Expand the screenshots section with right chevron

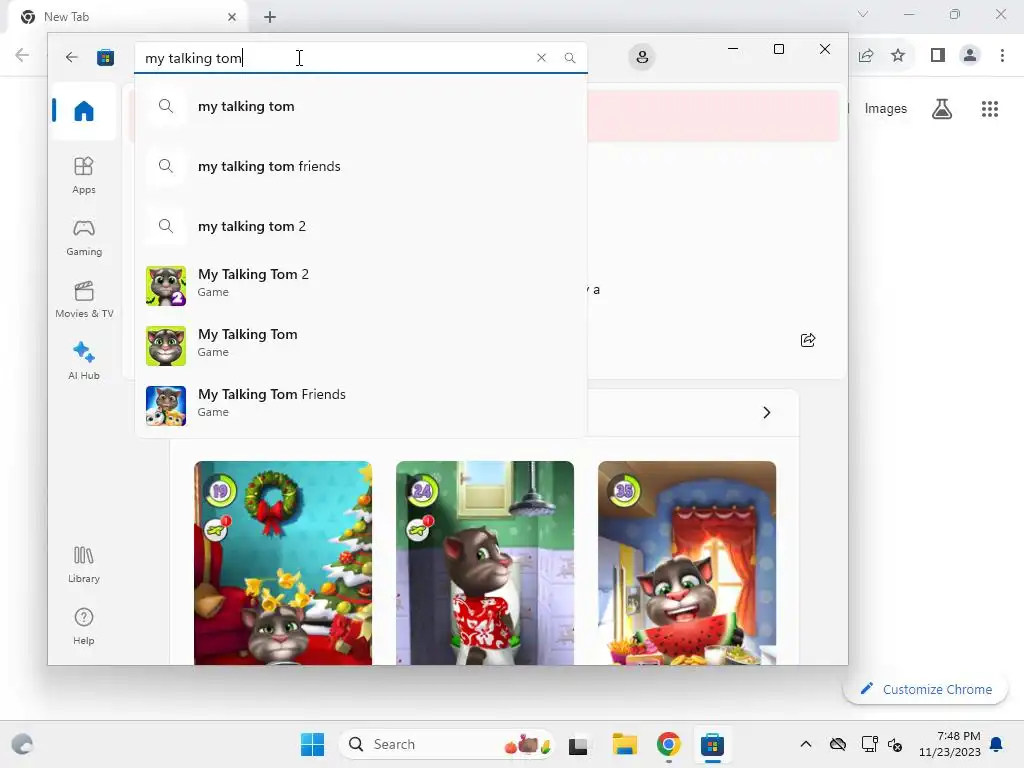pos(767,413)
